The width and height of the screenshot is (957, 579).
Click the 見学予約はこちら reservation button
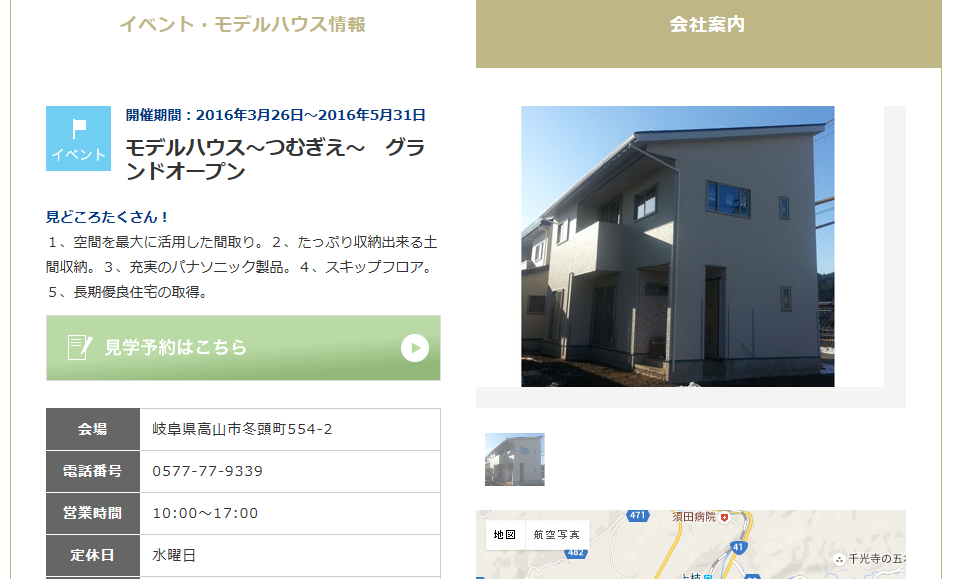coord(243,348)
